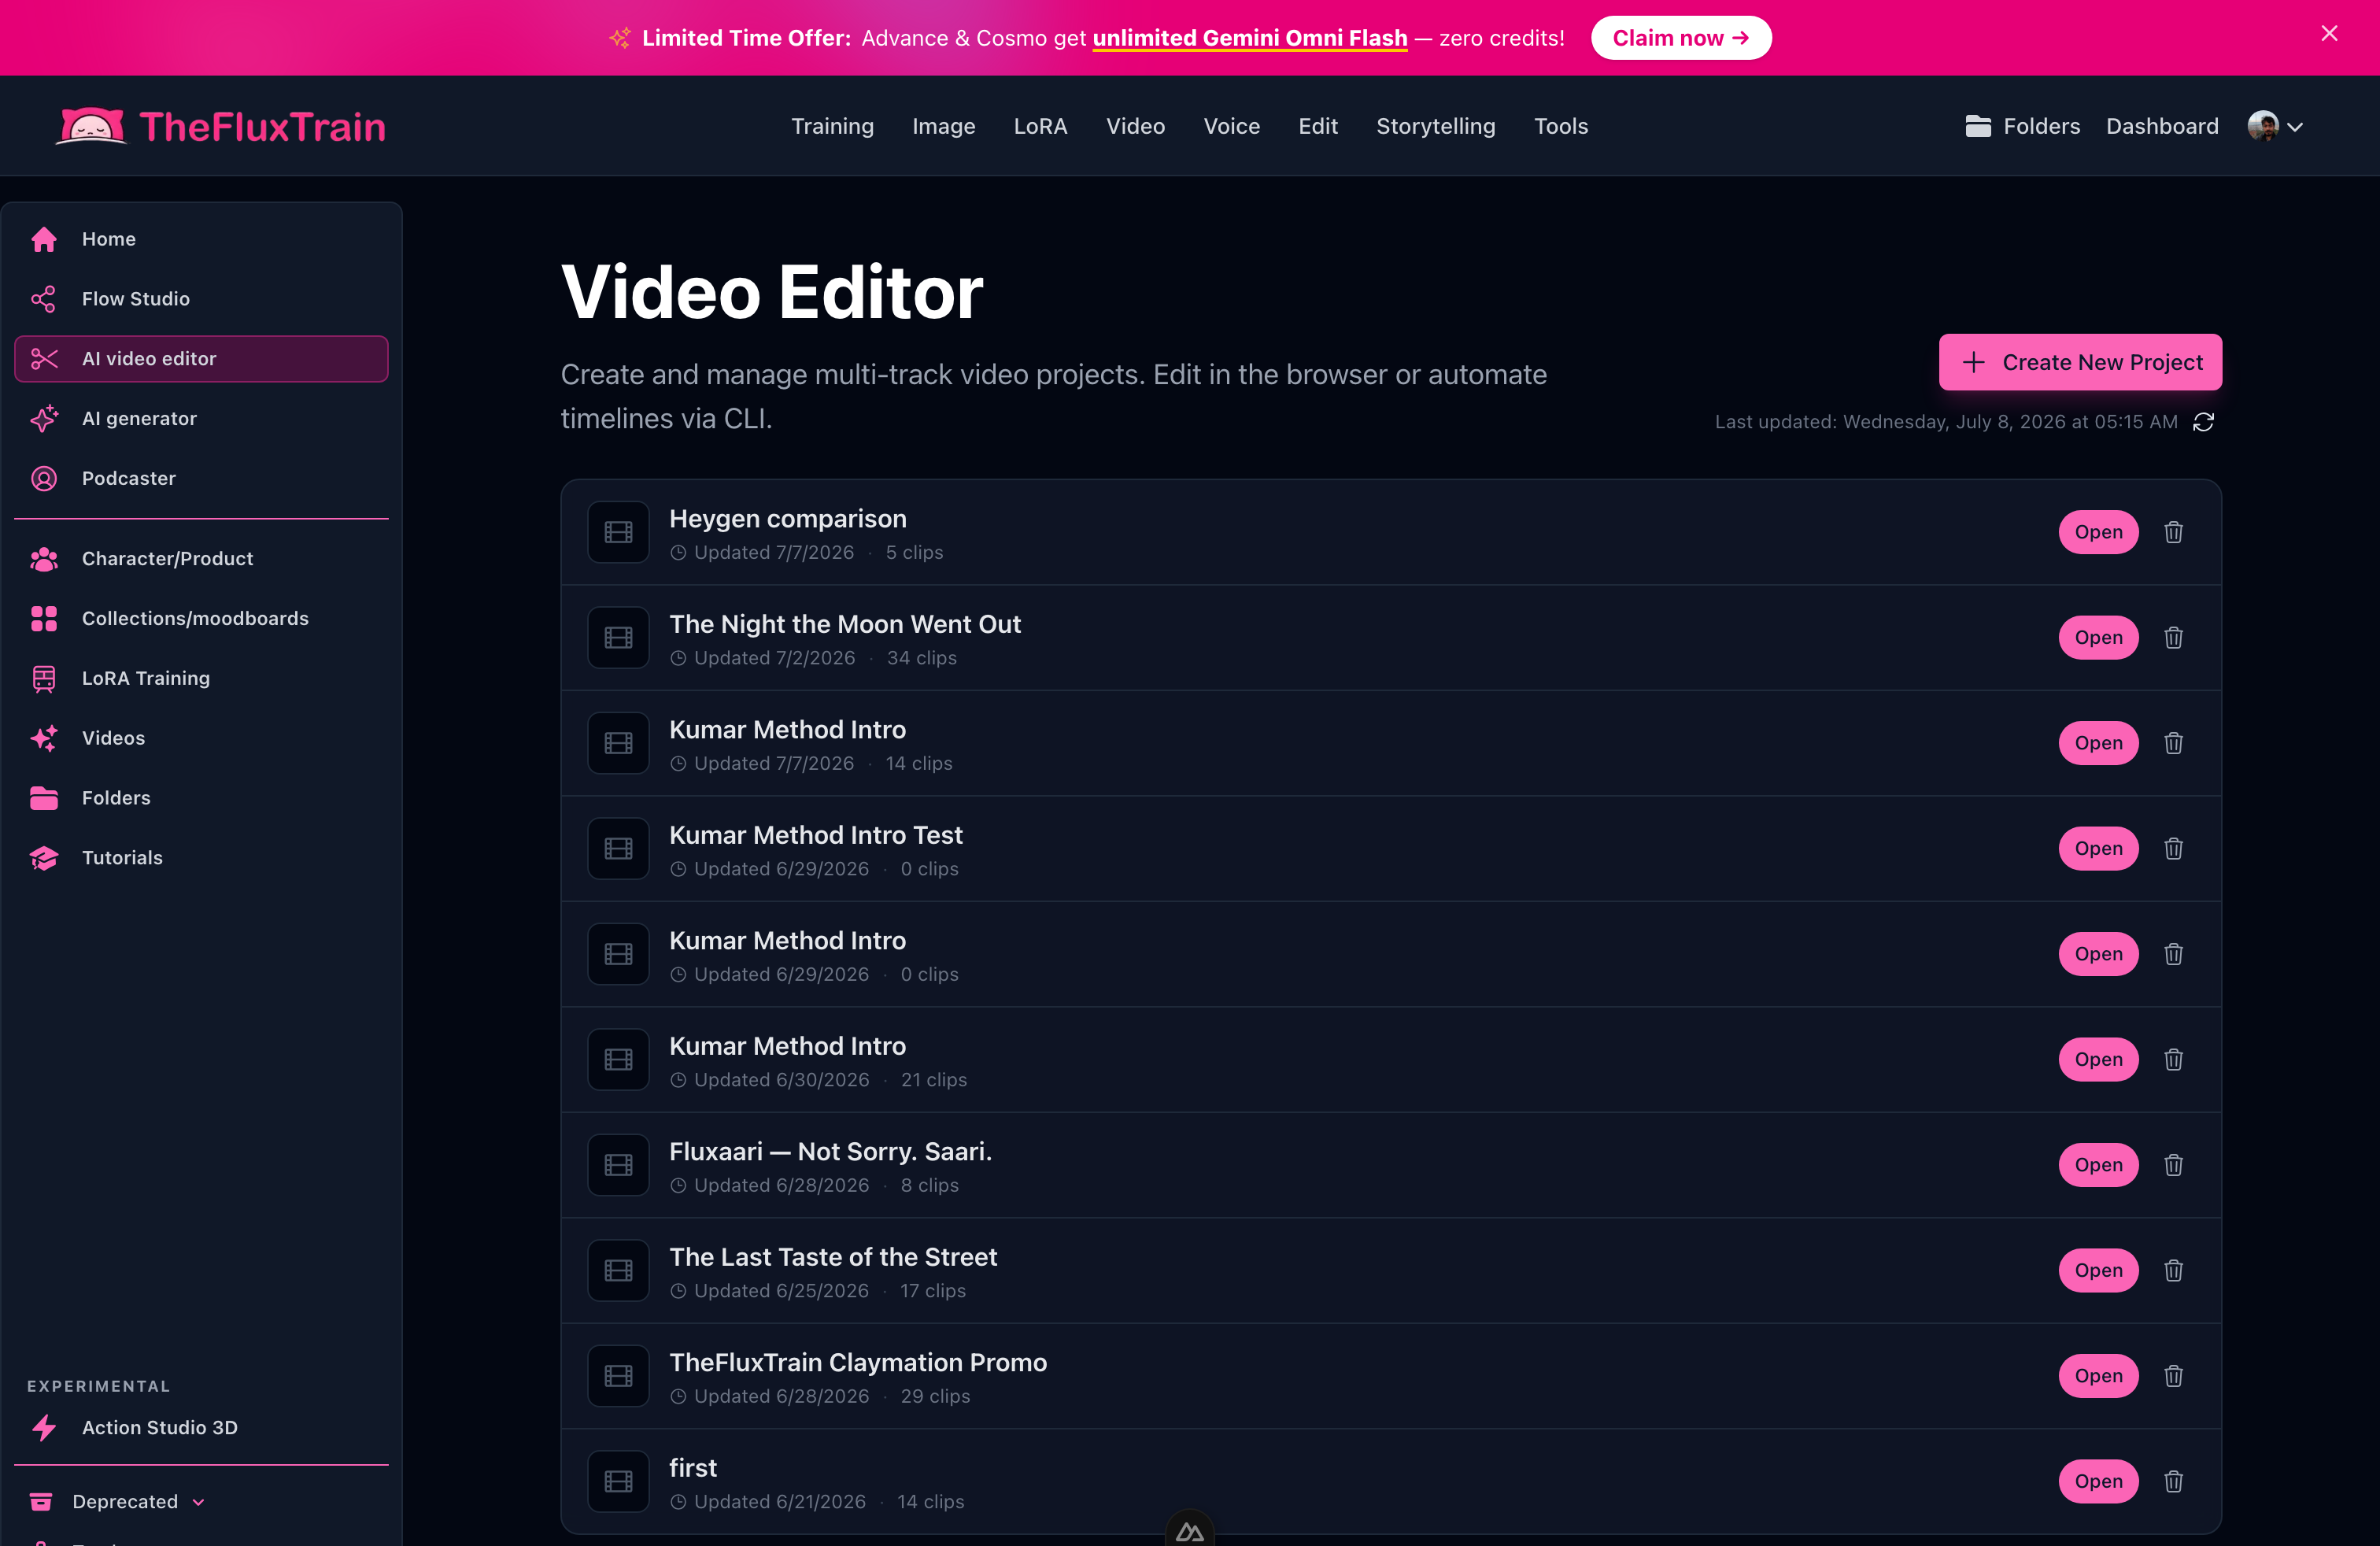2380x1546 pixels.
Task: Delete the Fluxaari project with trash icon
Action: [x=2173, y=1165]
